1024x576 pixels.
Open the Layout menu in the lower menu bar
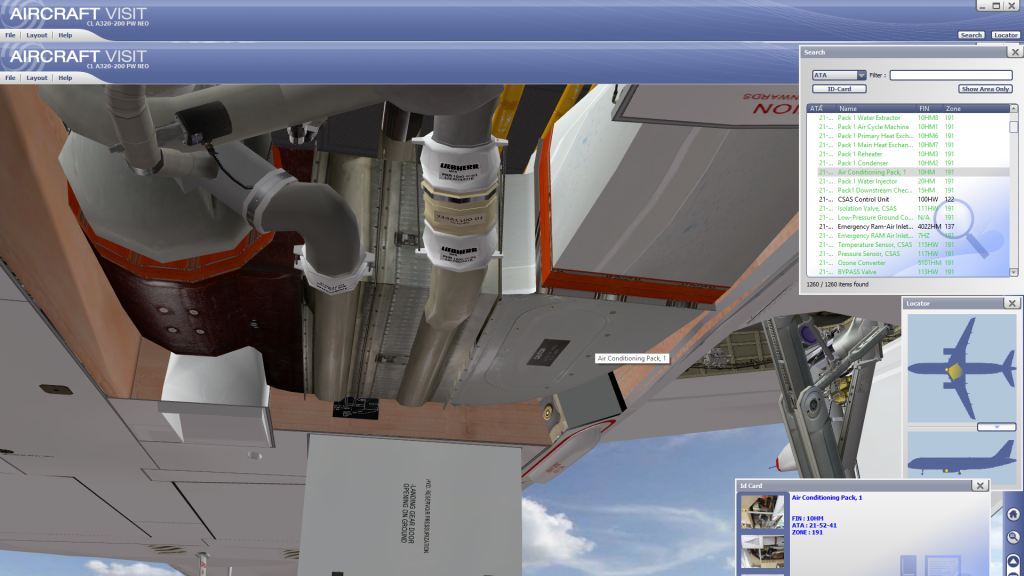pyautogui.click(x=37, y=78)
